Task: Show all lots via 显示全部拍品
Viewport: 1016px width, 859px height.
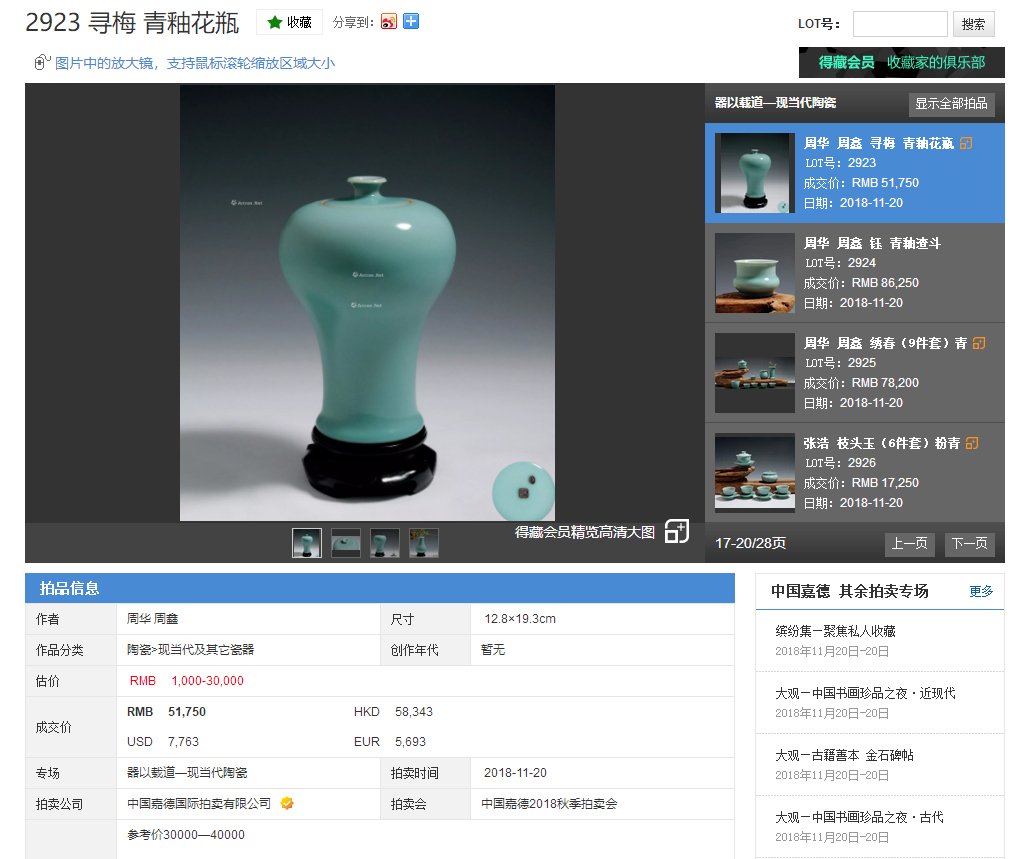Action: (951, 104)
